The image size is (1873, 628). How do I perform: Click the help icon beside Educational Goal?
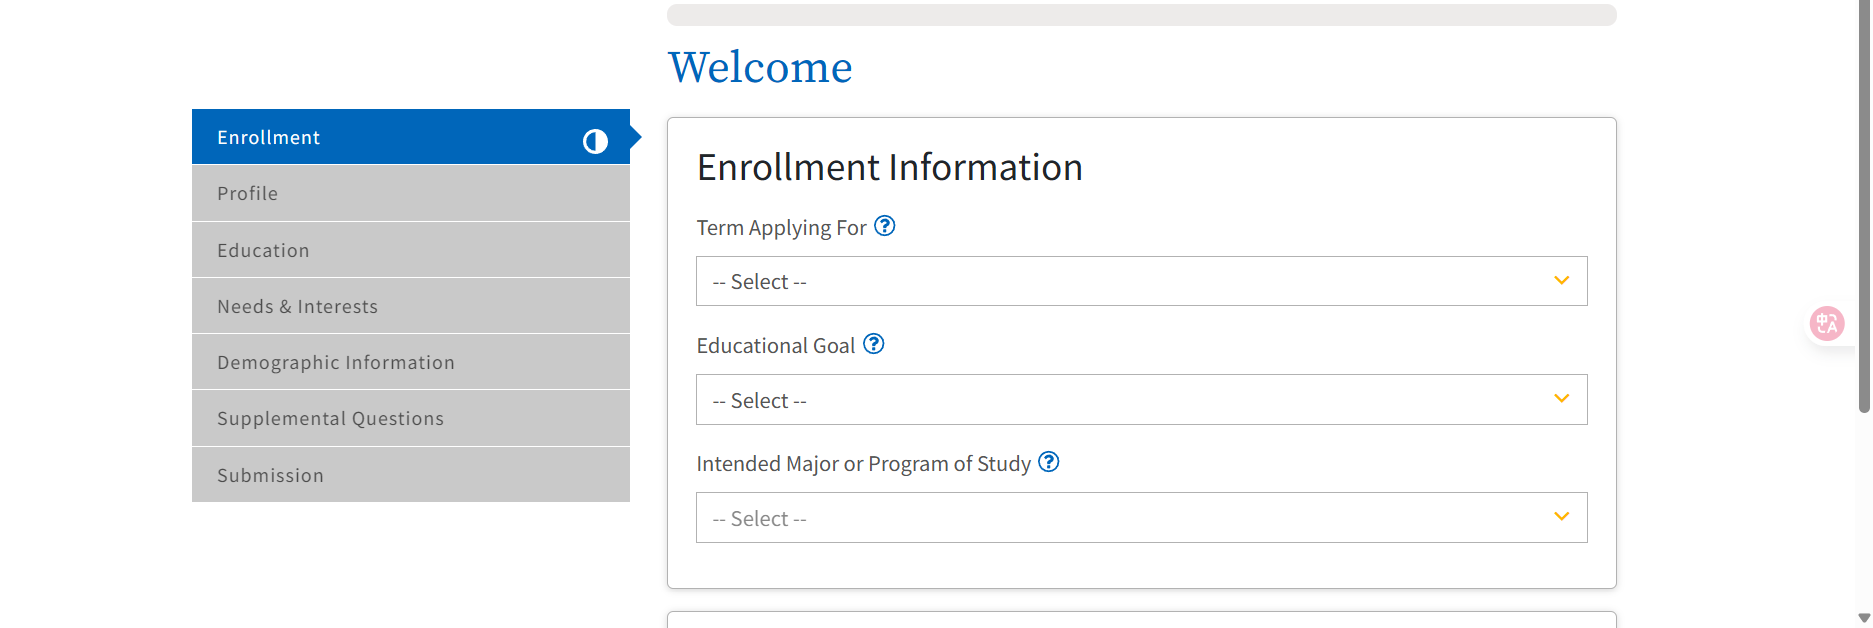(874, 344)
